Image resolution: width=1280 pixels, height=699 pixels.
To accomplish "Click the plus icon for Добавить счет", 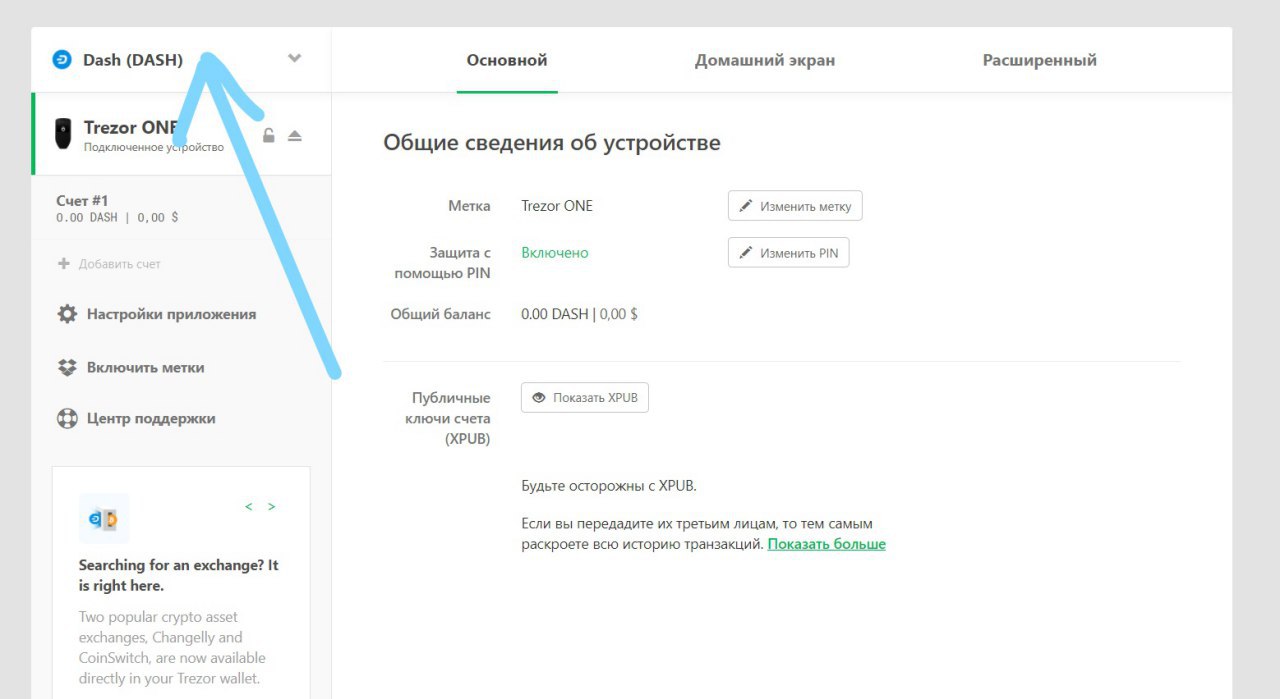I will 64,264.
